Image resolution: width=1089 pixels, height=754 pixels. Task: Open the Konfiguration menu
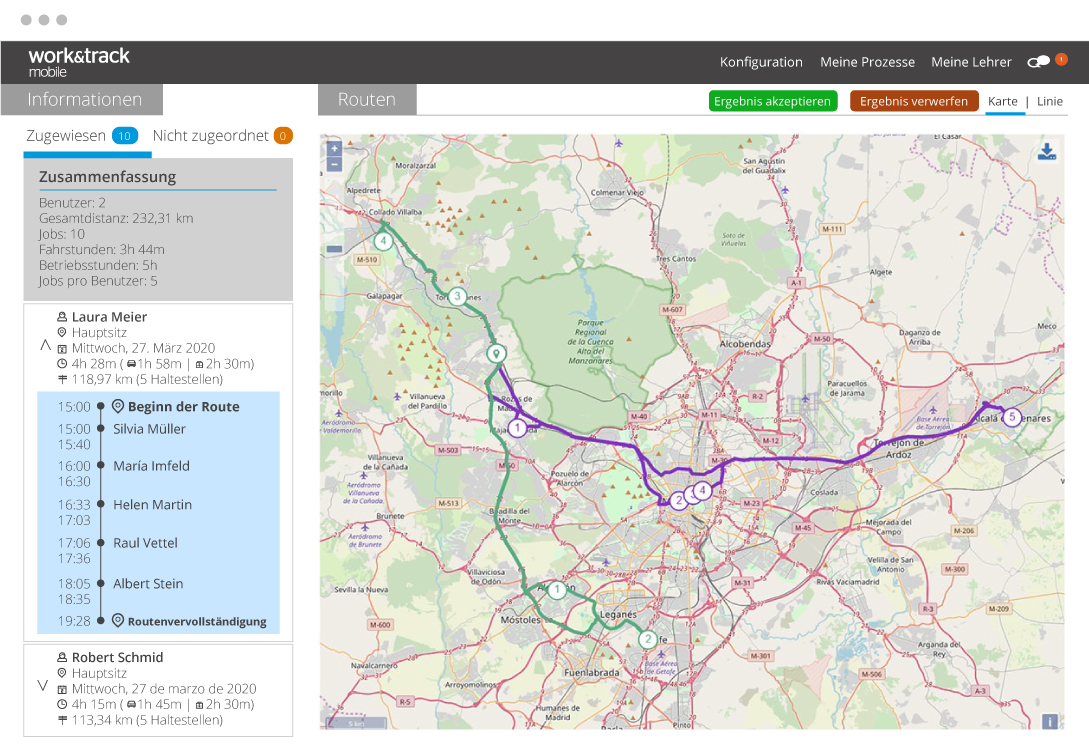point(761,62)
